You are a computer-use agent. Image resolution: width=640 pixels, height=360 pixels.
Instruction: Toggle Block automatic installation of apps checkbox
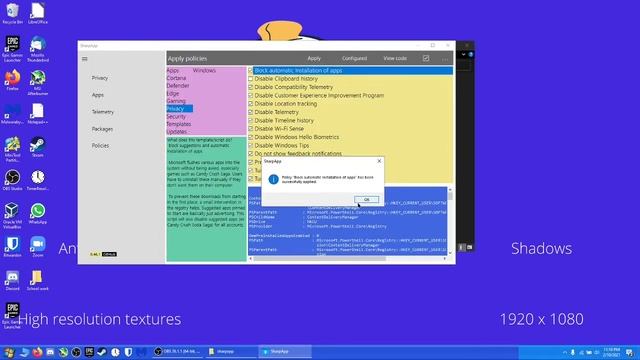[251, 71]
